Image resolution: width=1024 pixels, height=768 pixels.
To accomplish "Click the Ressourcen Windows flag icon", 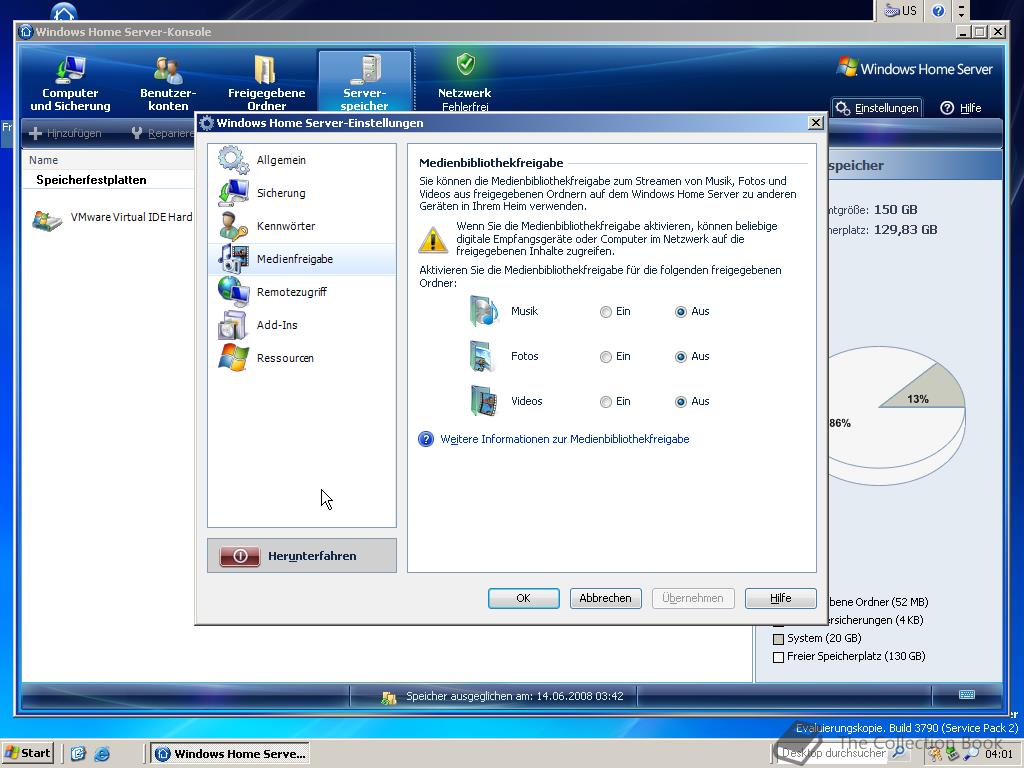I will pyautogui.click(x=233, y=358).
